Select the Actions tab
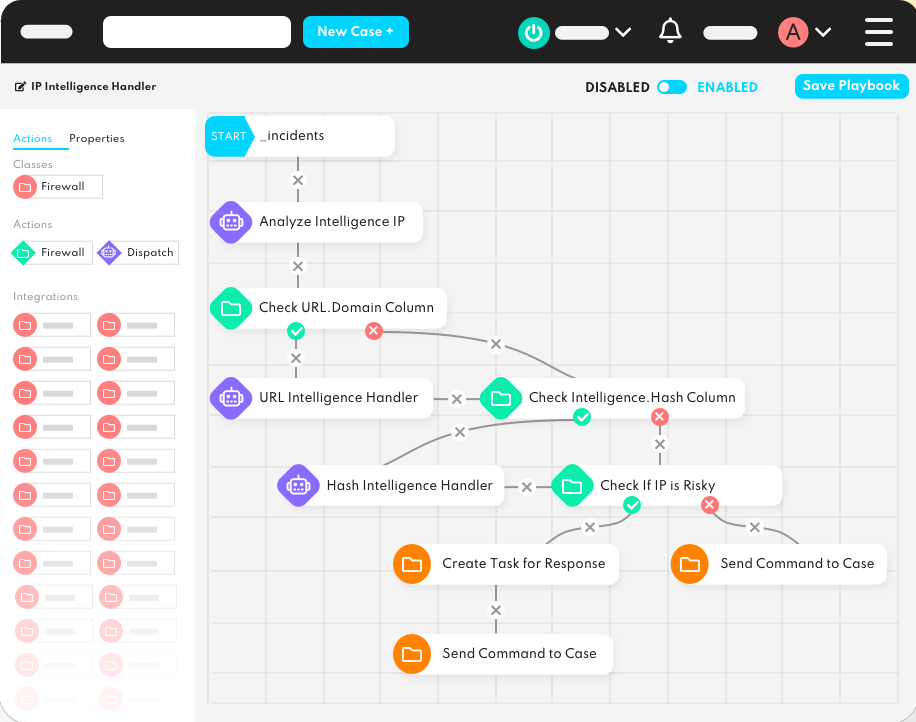The width and height of the screenshot is (916, 722). 33,139
